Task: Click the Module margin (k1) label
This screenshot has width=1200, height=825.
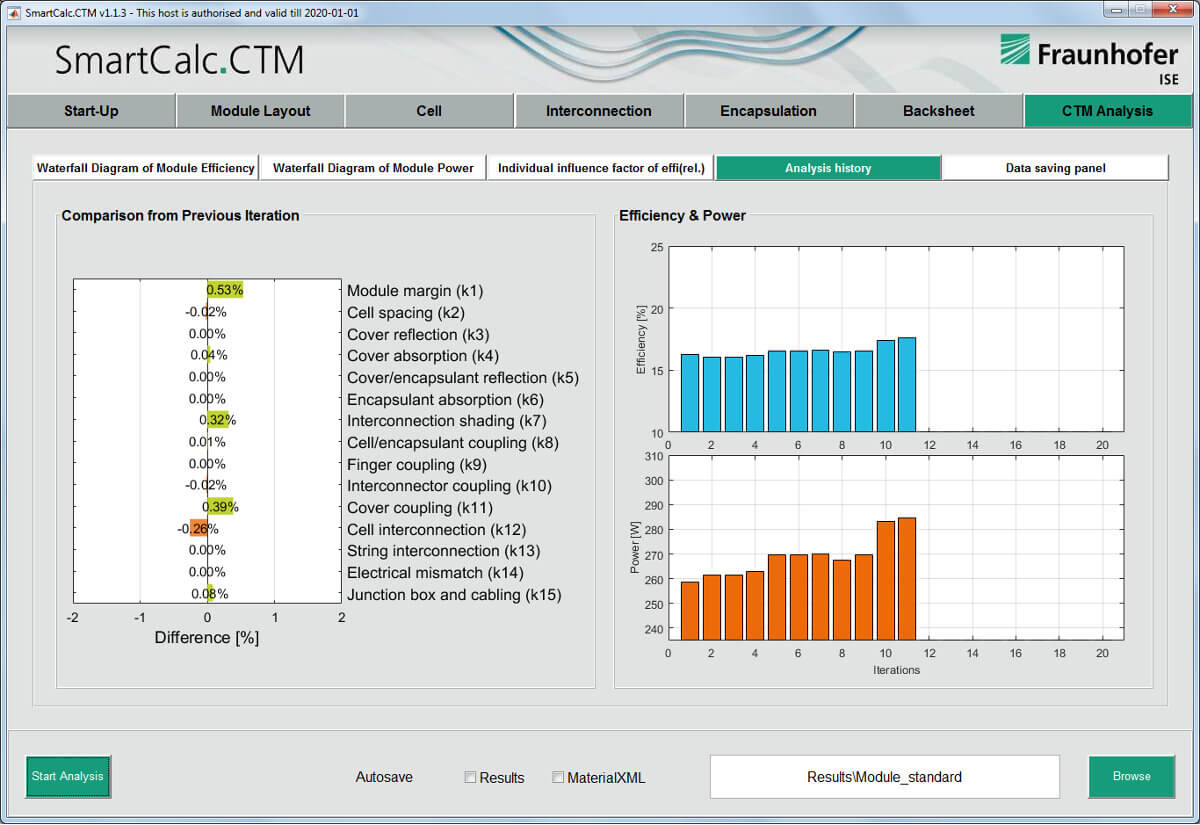Action: click(415, 291)
